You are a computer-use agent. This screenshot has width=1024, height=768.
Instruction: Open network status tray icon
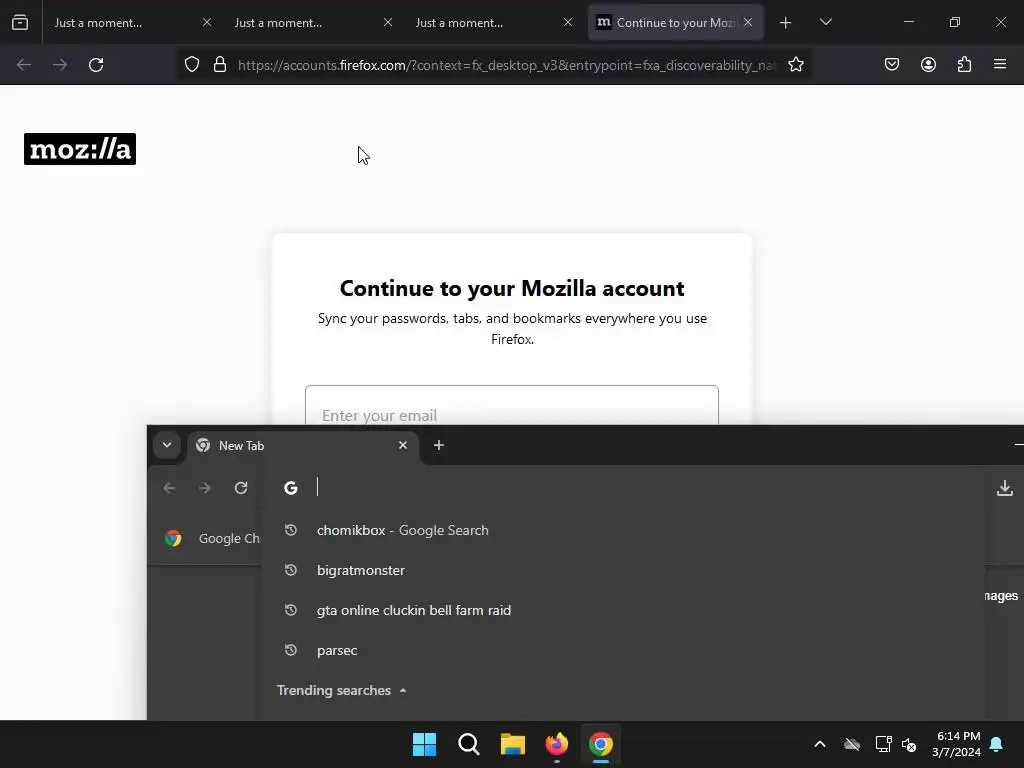[x=883, y=744]
